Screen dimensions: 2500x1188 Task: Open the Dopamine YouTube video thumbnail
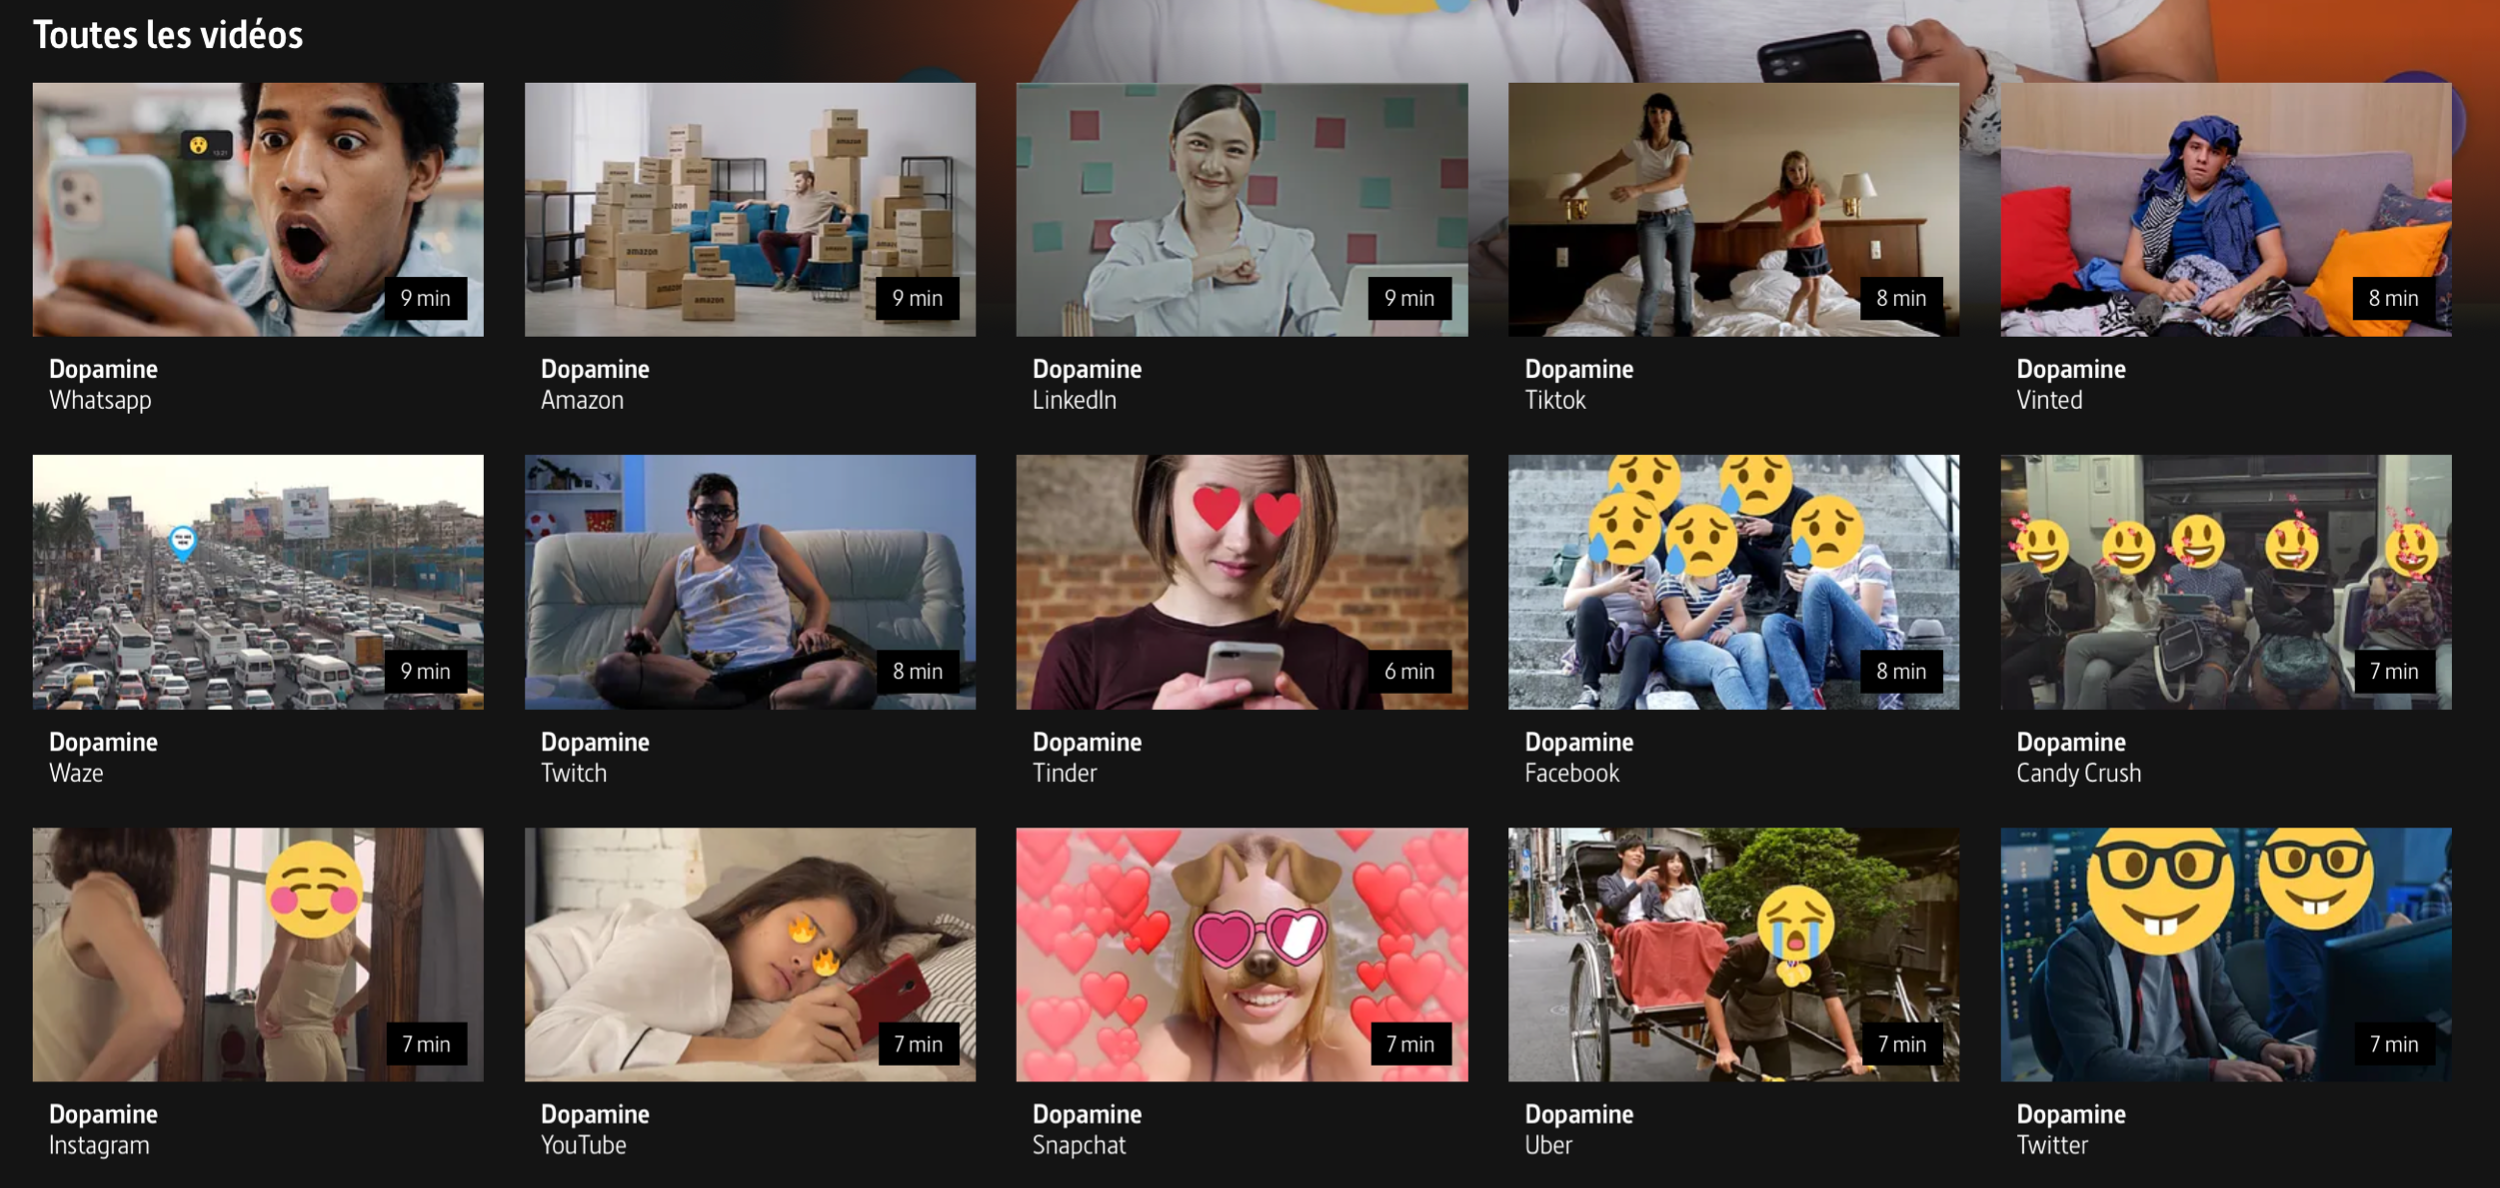click(750, 954)
